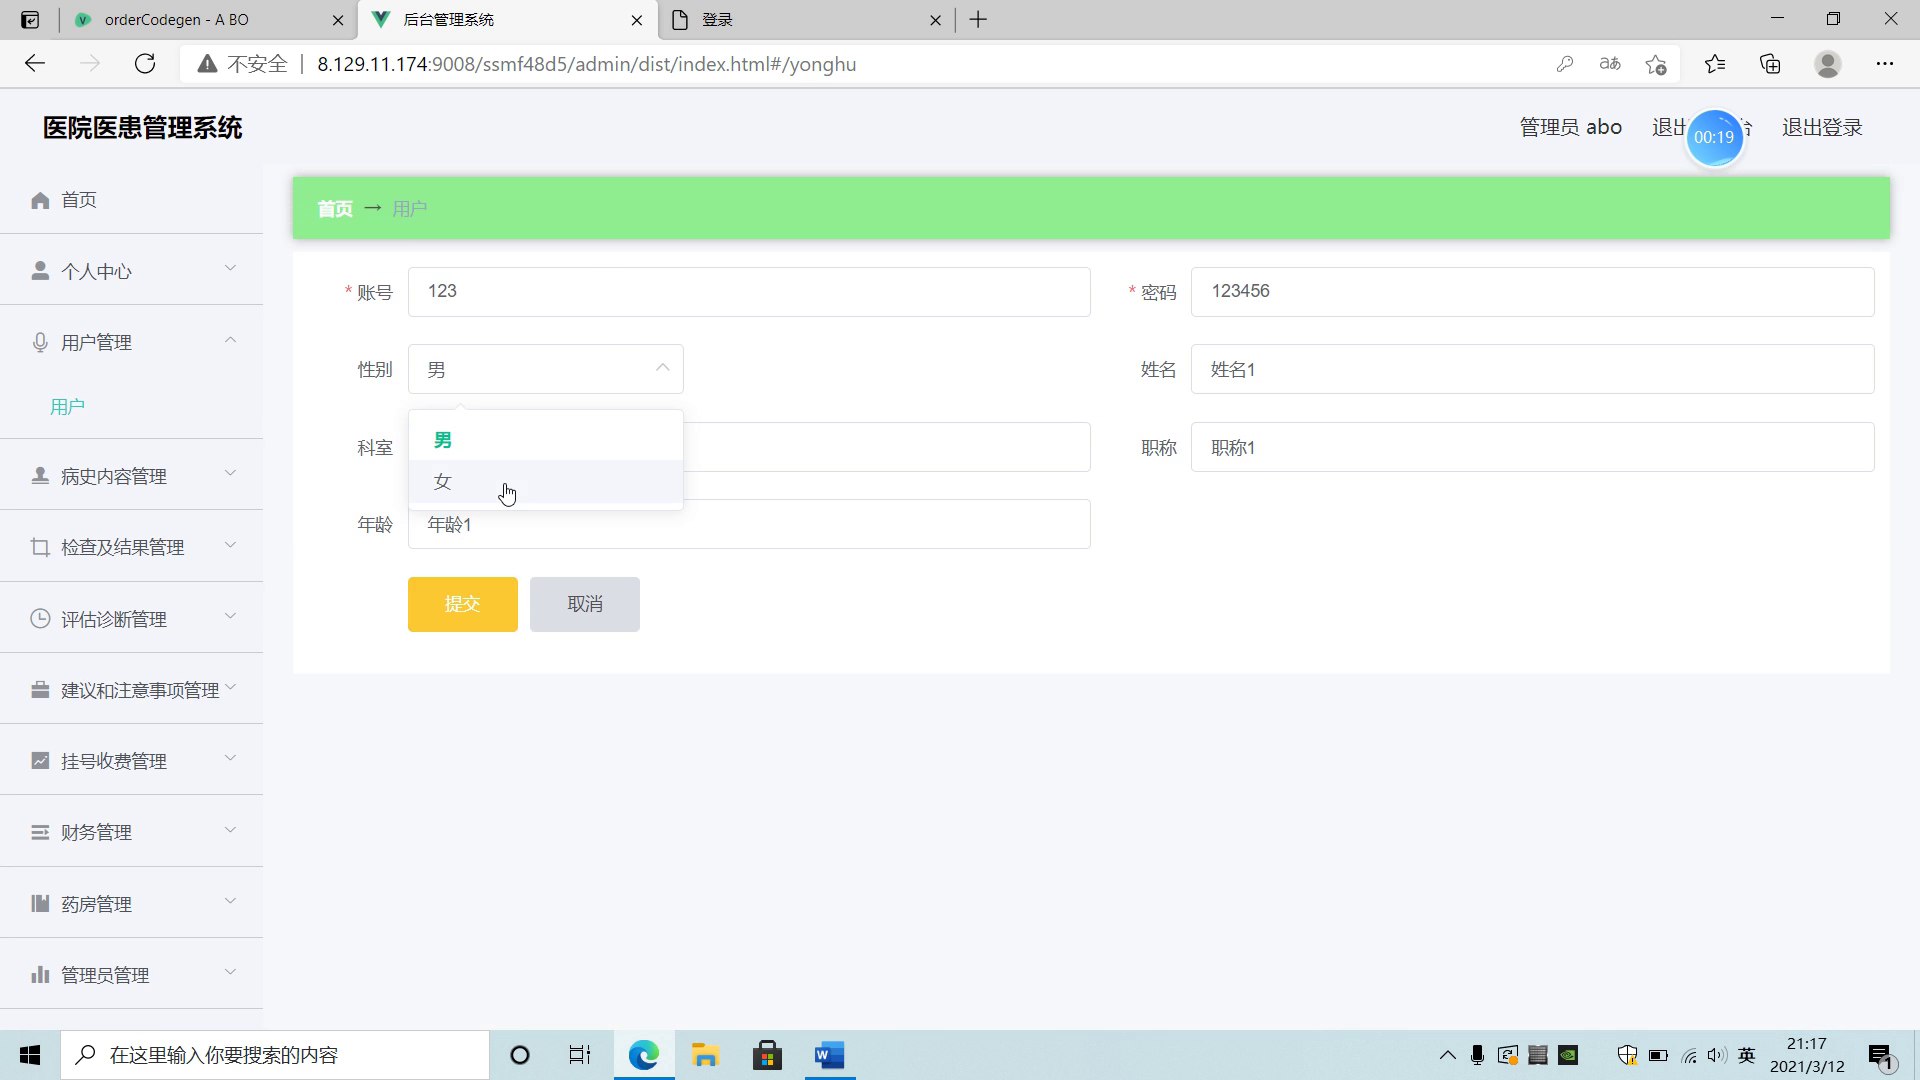Click the 评估诊断管理 diagnosis management icon
Screen dimensions: 1920x1080
pyautogui.click(x=40, y=618)
